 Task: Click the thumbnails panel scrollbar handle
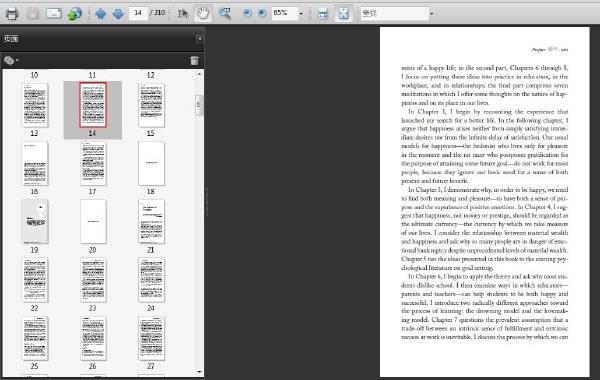coord(199,106)
